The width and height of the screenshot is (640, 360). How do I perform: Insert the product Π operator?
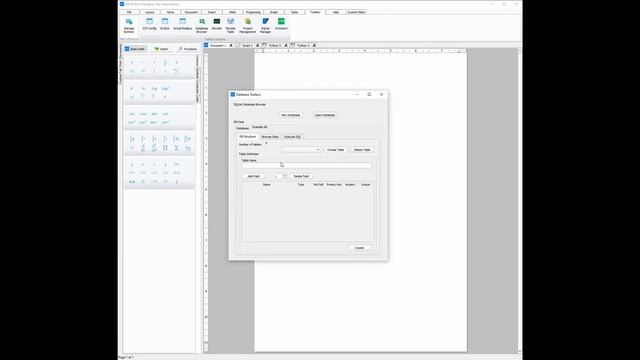coord(165,148)
